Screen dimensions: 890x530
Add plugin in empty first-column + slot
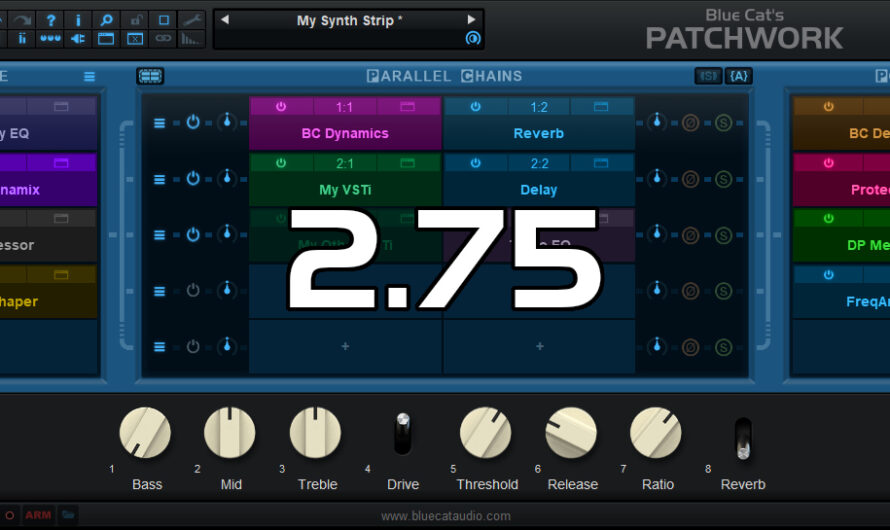point(345,346)
